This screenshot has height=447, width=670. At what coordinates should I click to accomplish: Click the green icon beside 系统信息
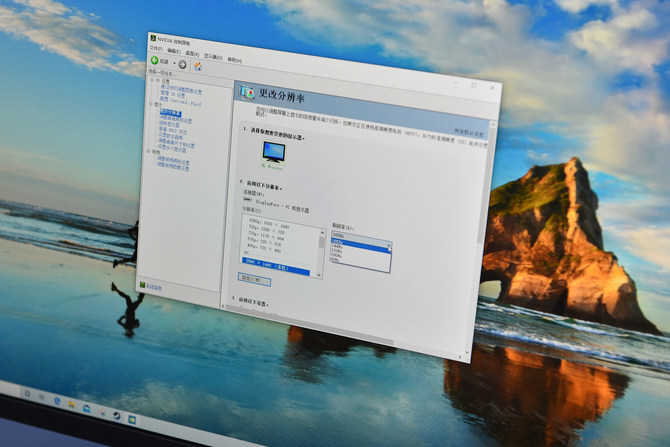click(143, 285)
